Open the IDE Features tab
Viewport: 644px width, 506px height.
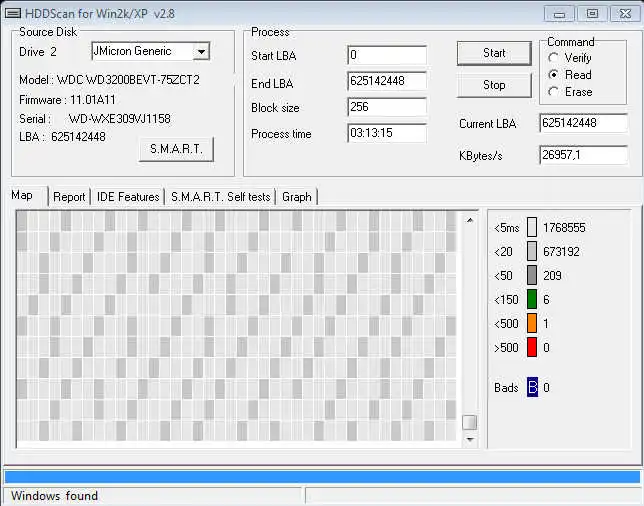pyautogui.click(x=128, y=197)
